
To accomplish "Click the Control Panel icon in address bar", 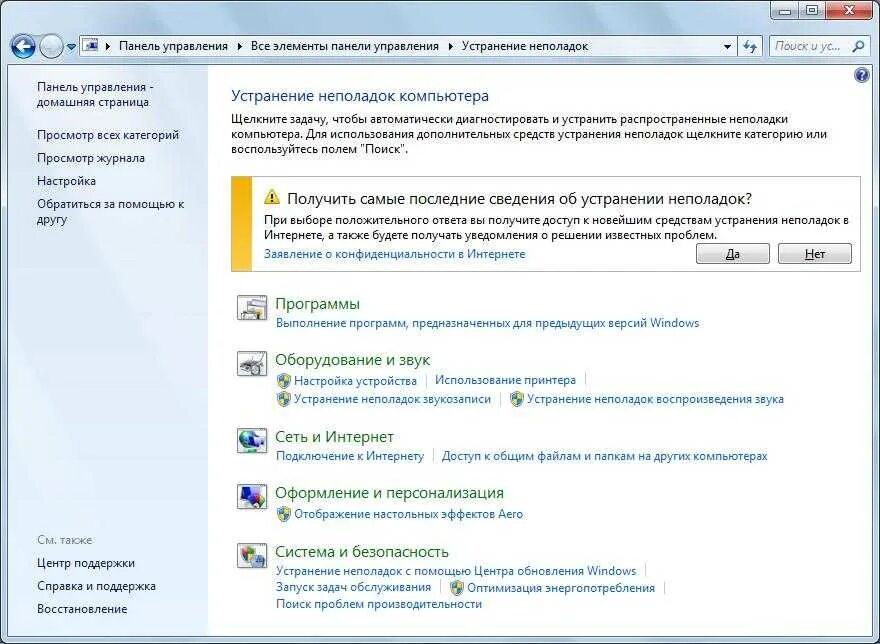I will coord(90,46).
